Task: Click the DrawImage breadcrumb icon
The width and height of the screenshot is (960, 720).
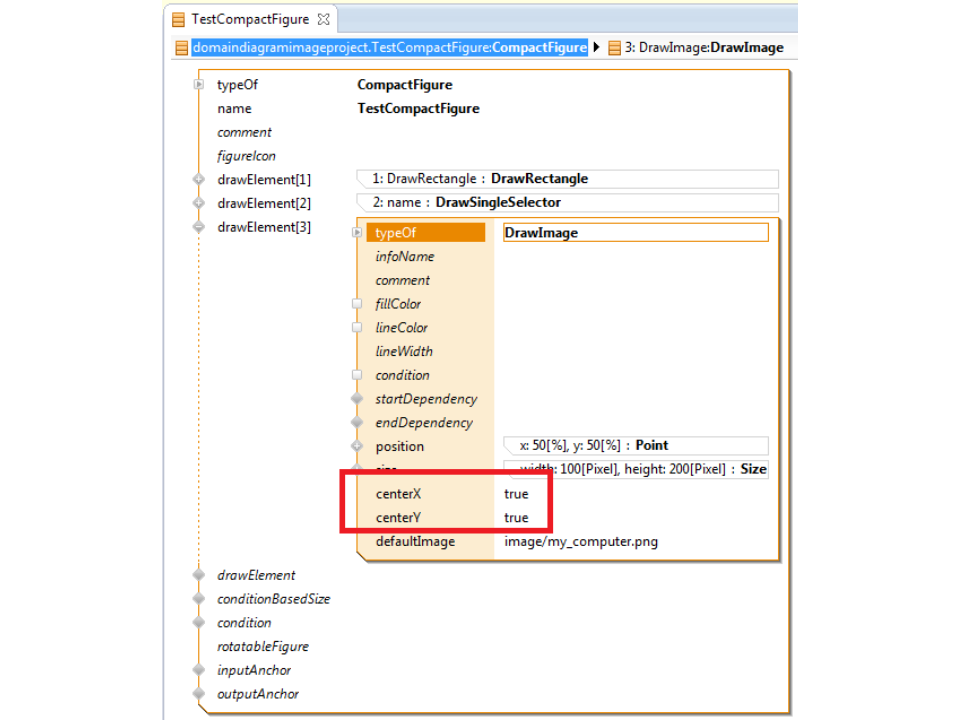Action: coord(614,48)
